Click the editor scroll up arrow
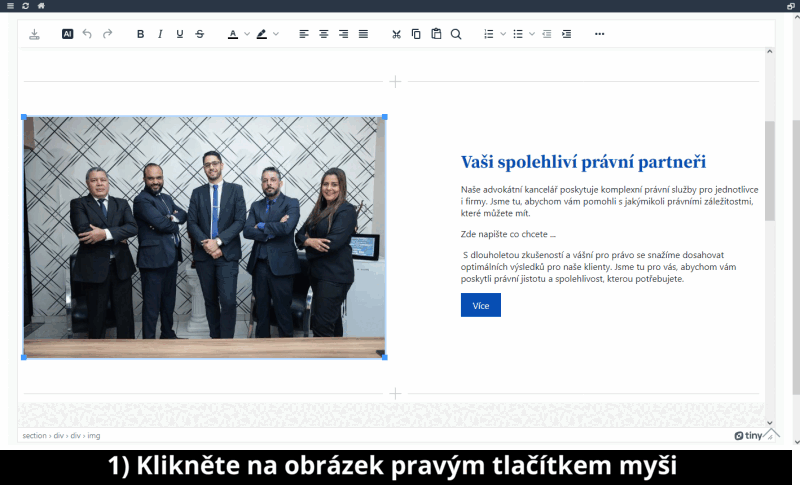Image resolution: width=800 pixels, height=485 pixels. 769,52
